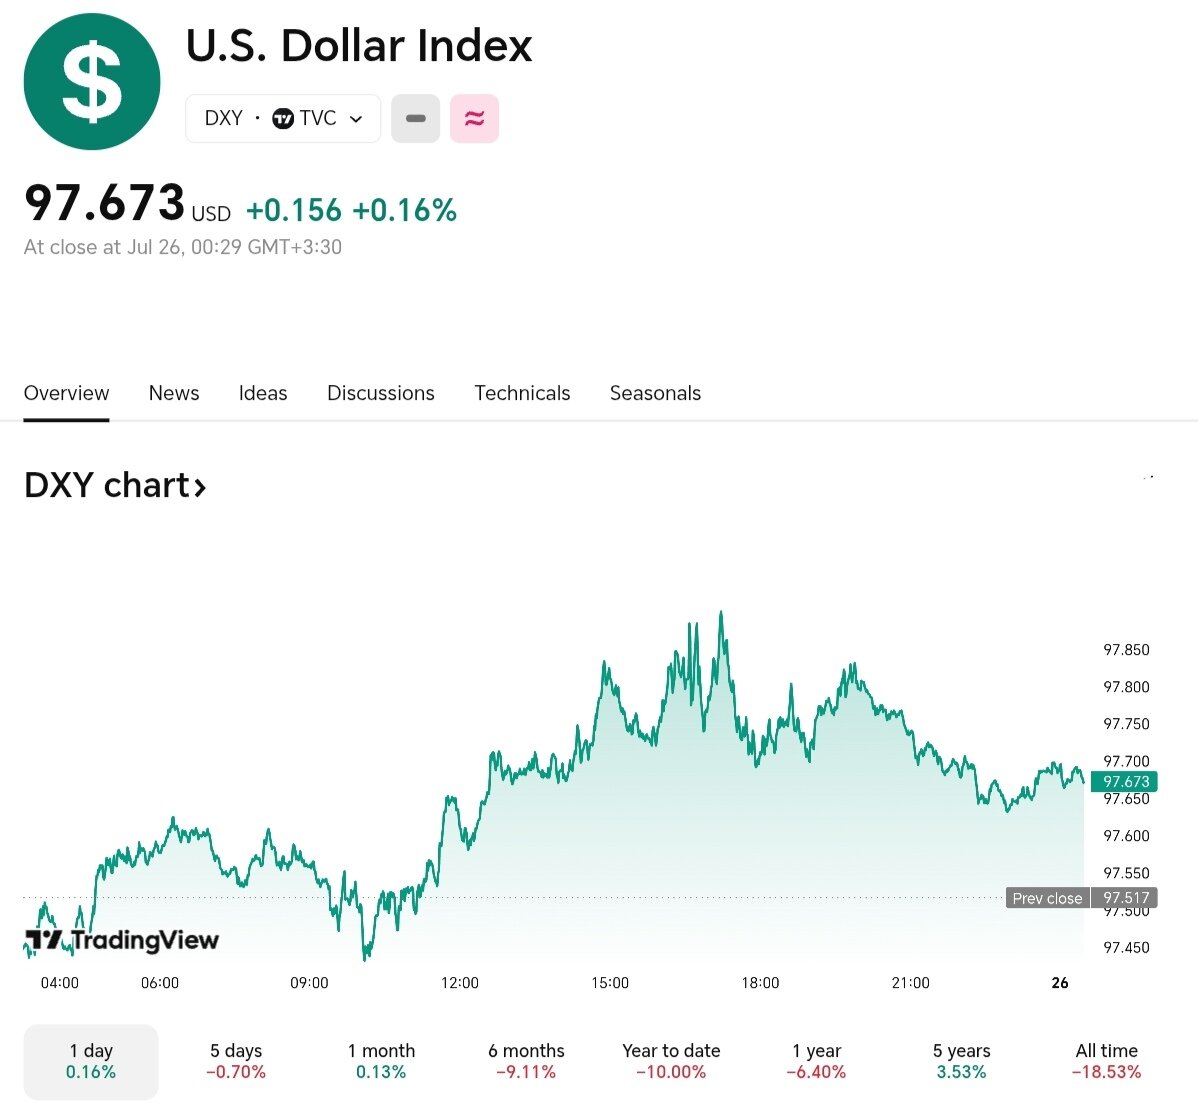
Task: Select the Seasonals tab
Action: (655, 393)
